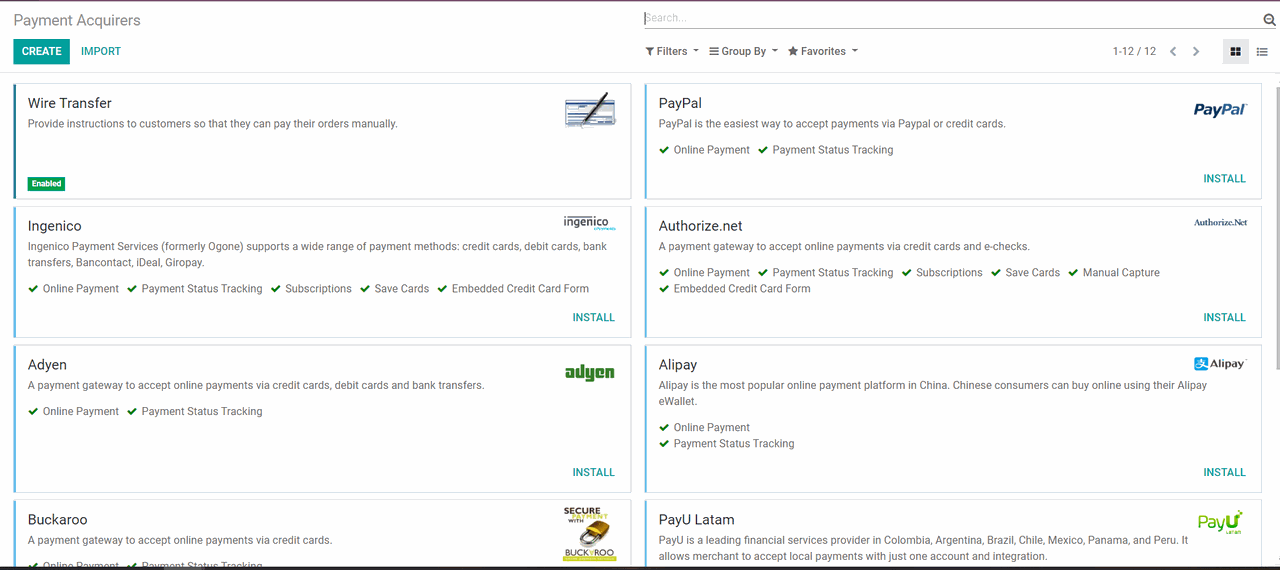
Task: Go to previous page arrow
Action: pos(1173,52)
